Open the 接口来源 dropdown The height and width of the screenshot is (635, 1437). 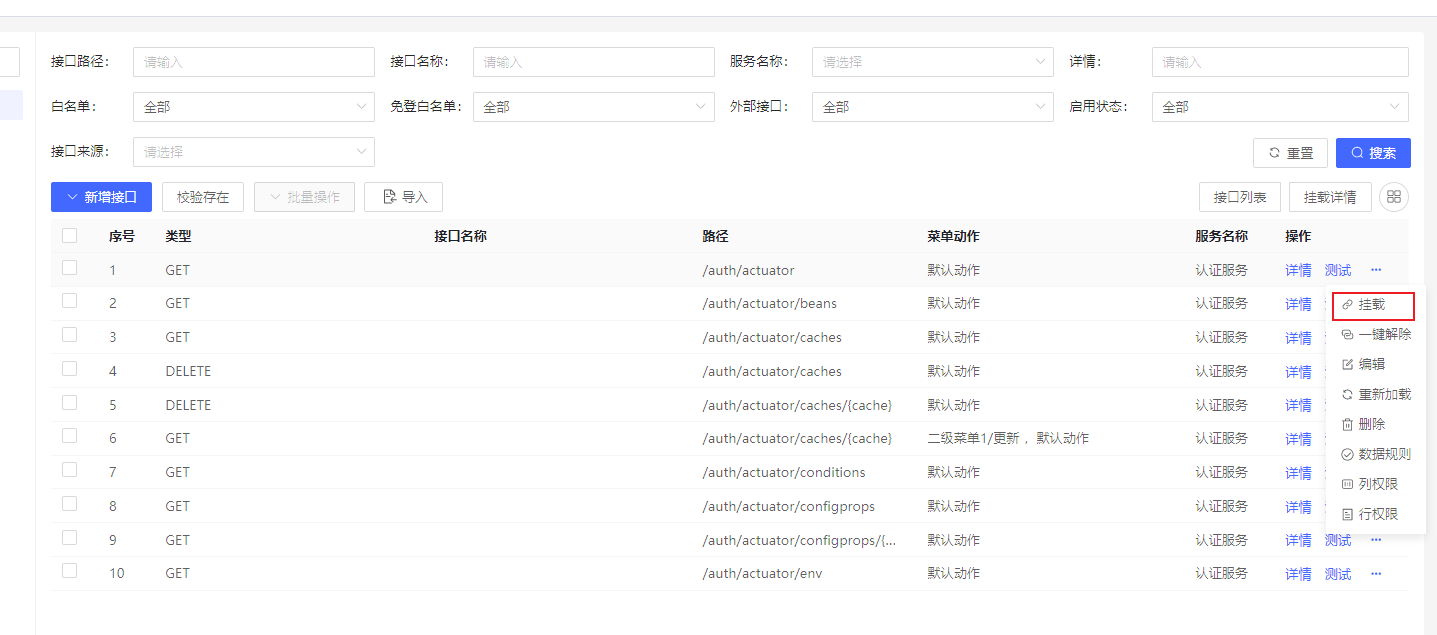coord(254,152)
